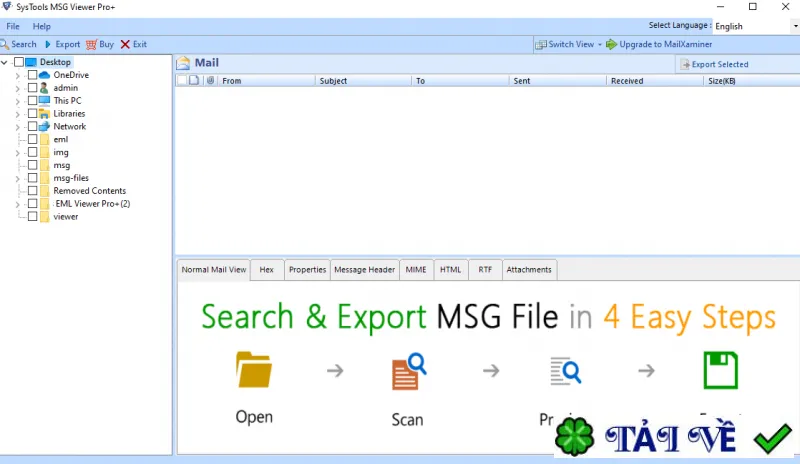Click the Buy shopping cart icon
The height and width of the screenshot is (464, 800).
coord(91,44)
